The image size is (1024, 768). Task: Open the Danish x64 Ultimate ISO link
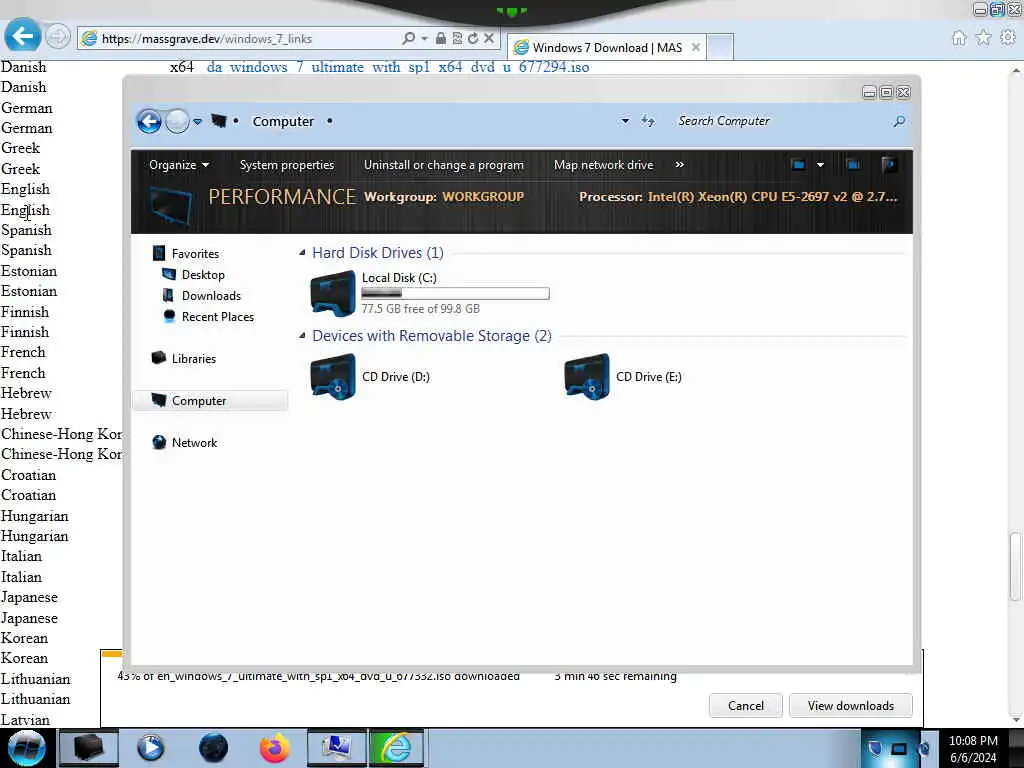coord(398,67)
